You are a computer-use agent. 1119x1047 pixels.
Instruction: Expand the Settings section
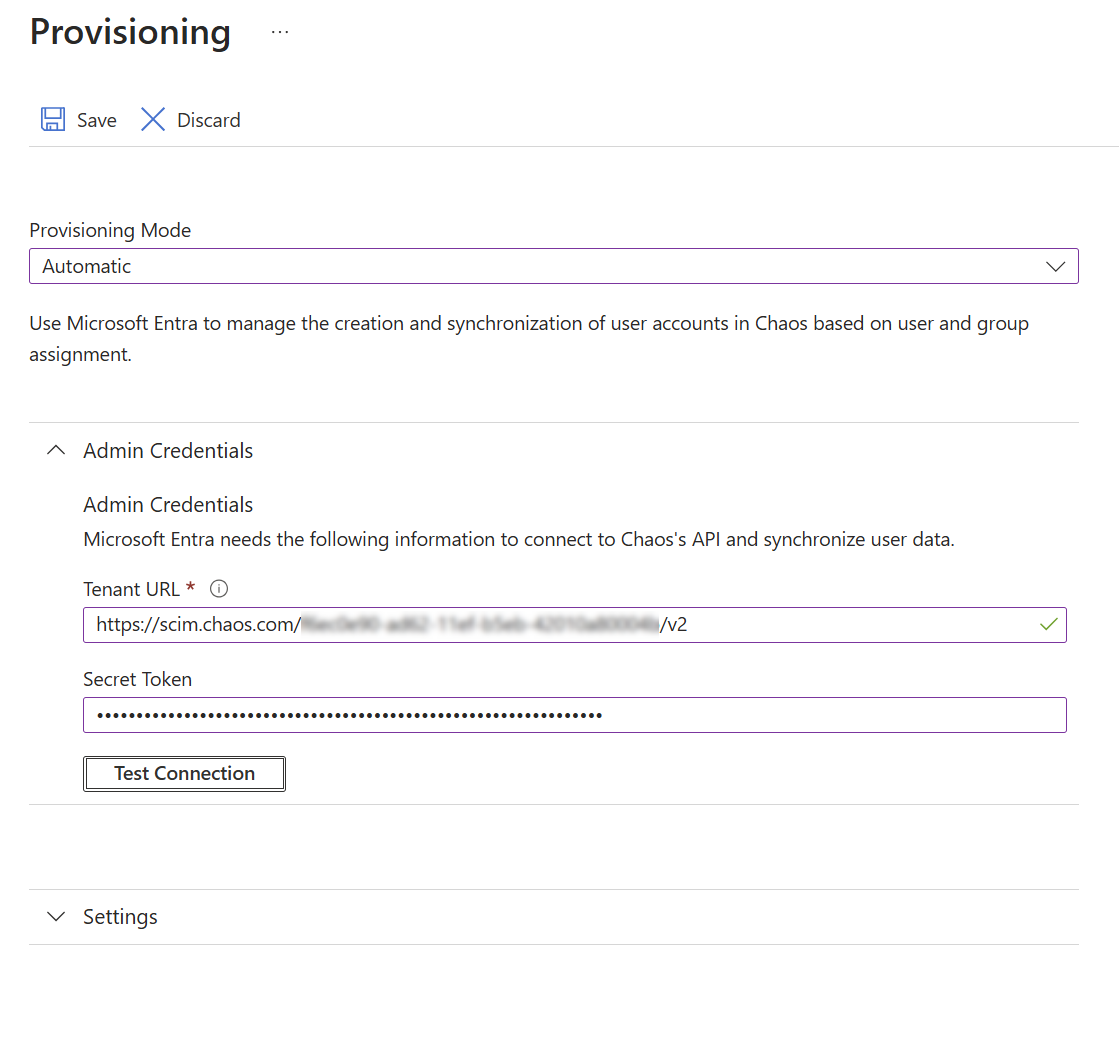coord(56,916)
